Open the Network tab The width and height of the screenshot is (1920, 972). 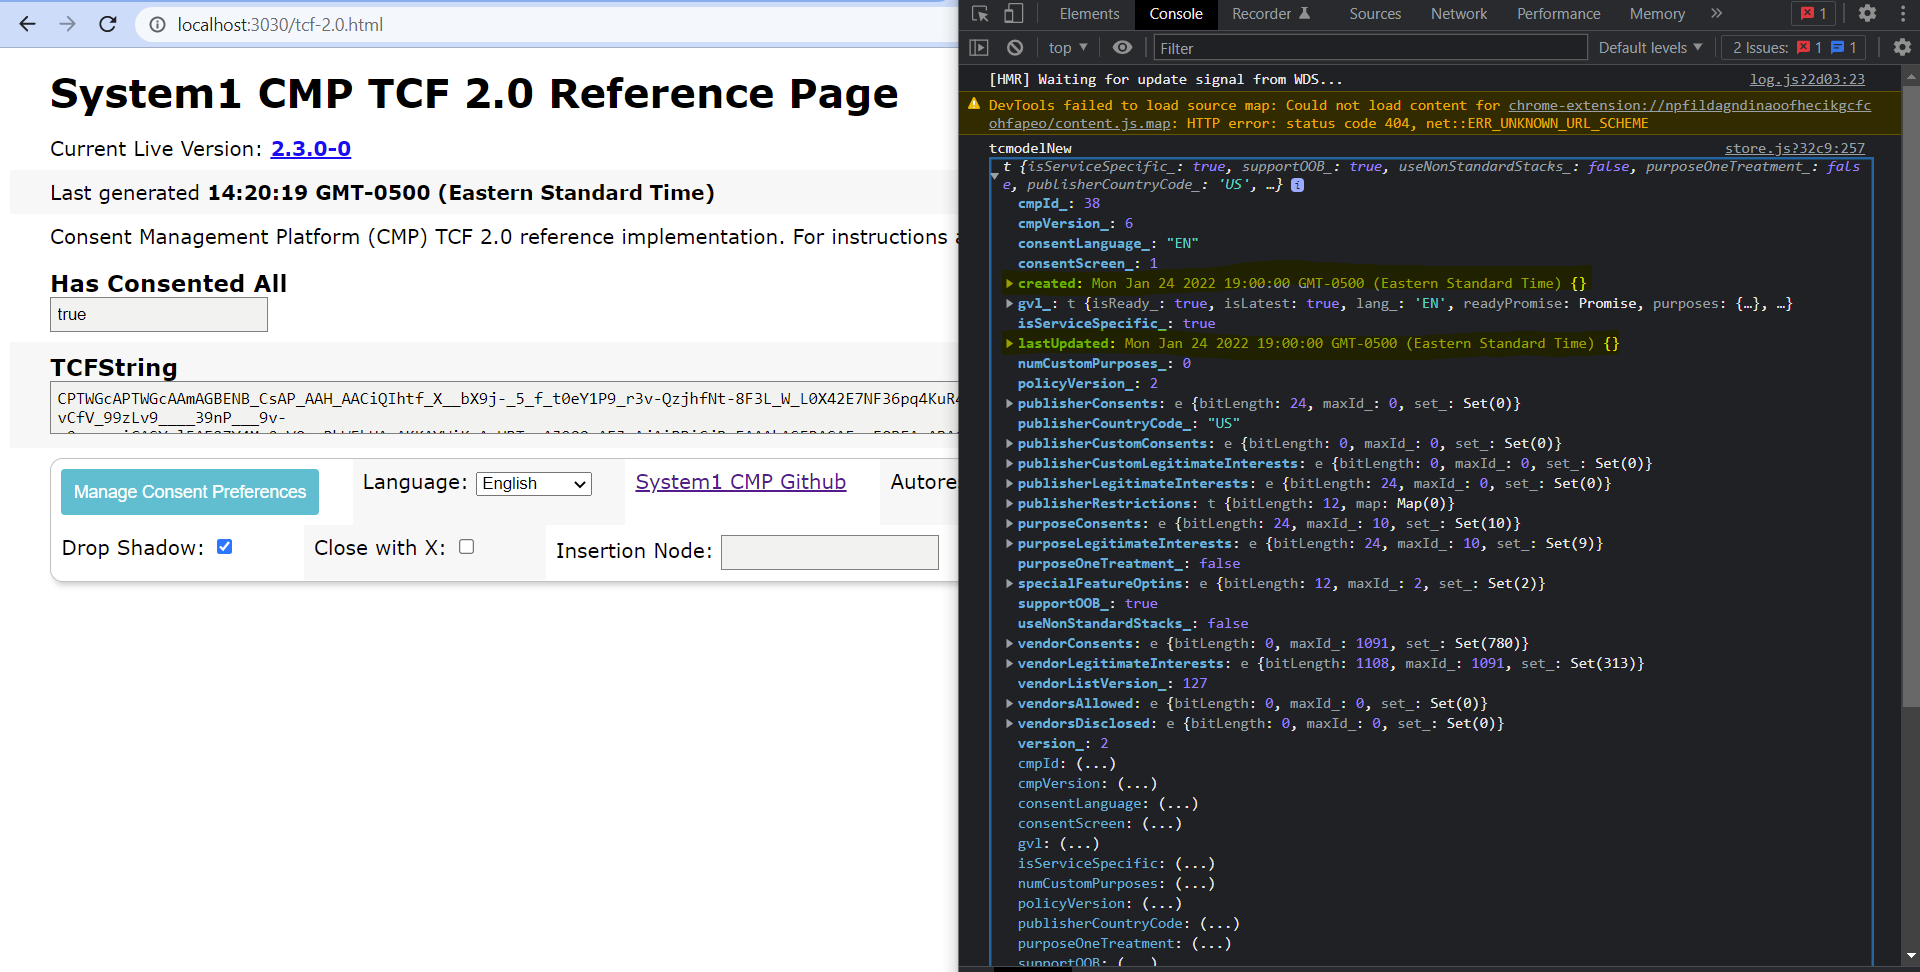pyautogui.click(x=1459, y=14)
